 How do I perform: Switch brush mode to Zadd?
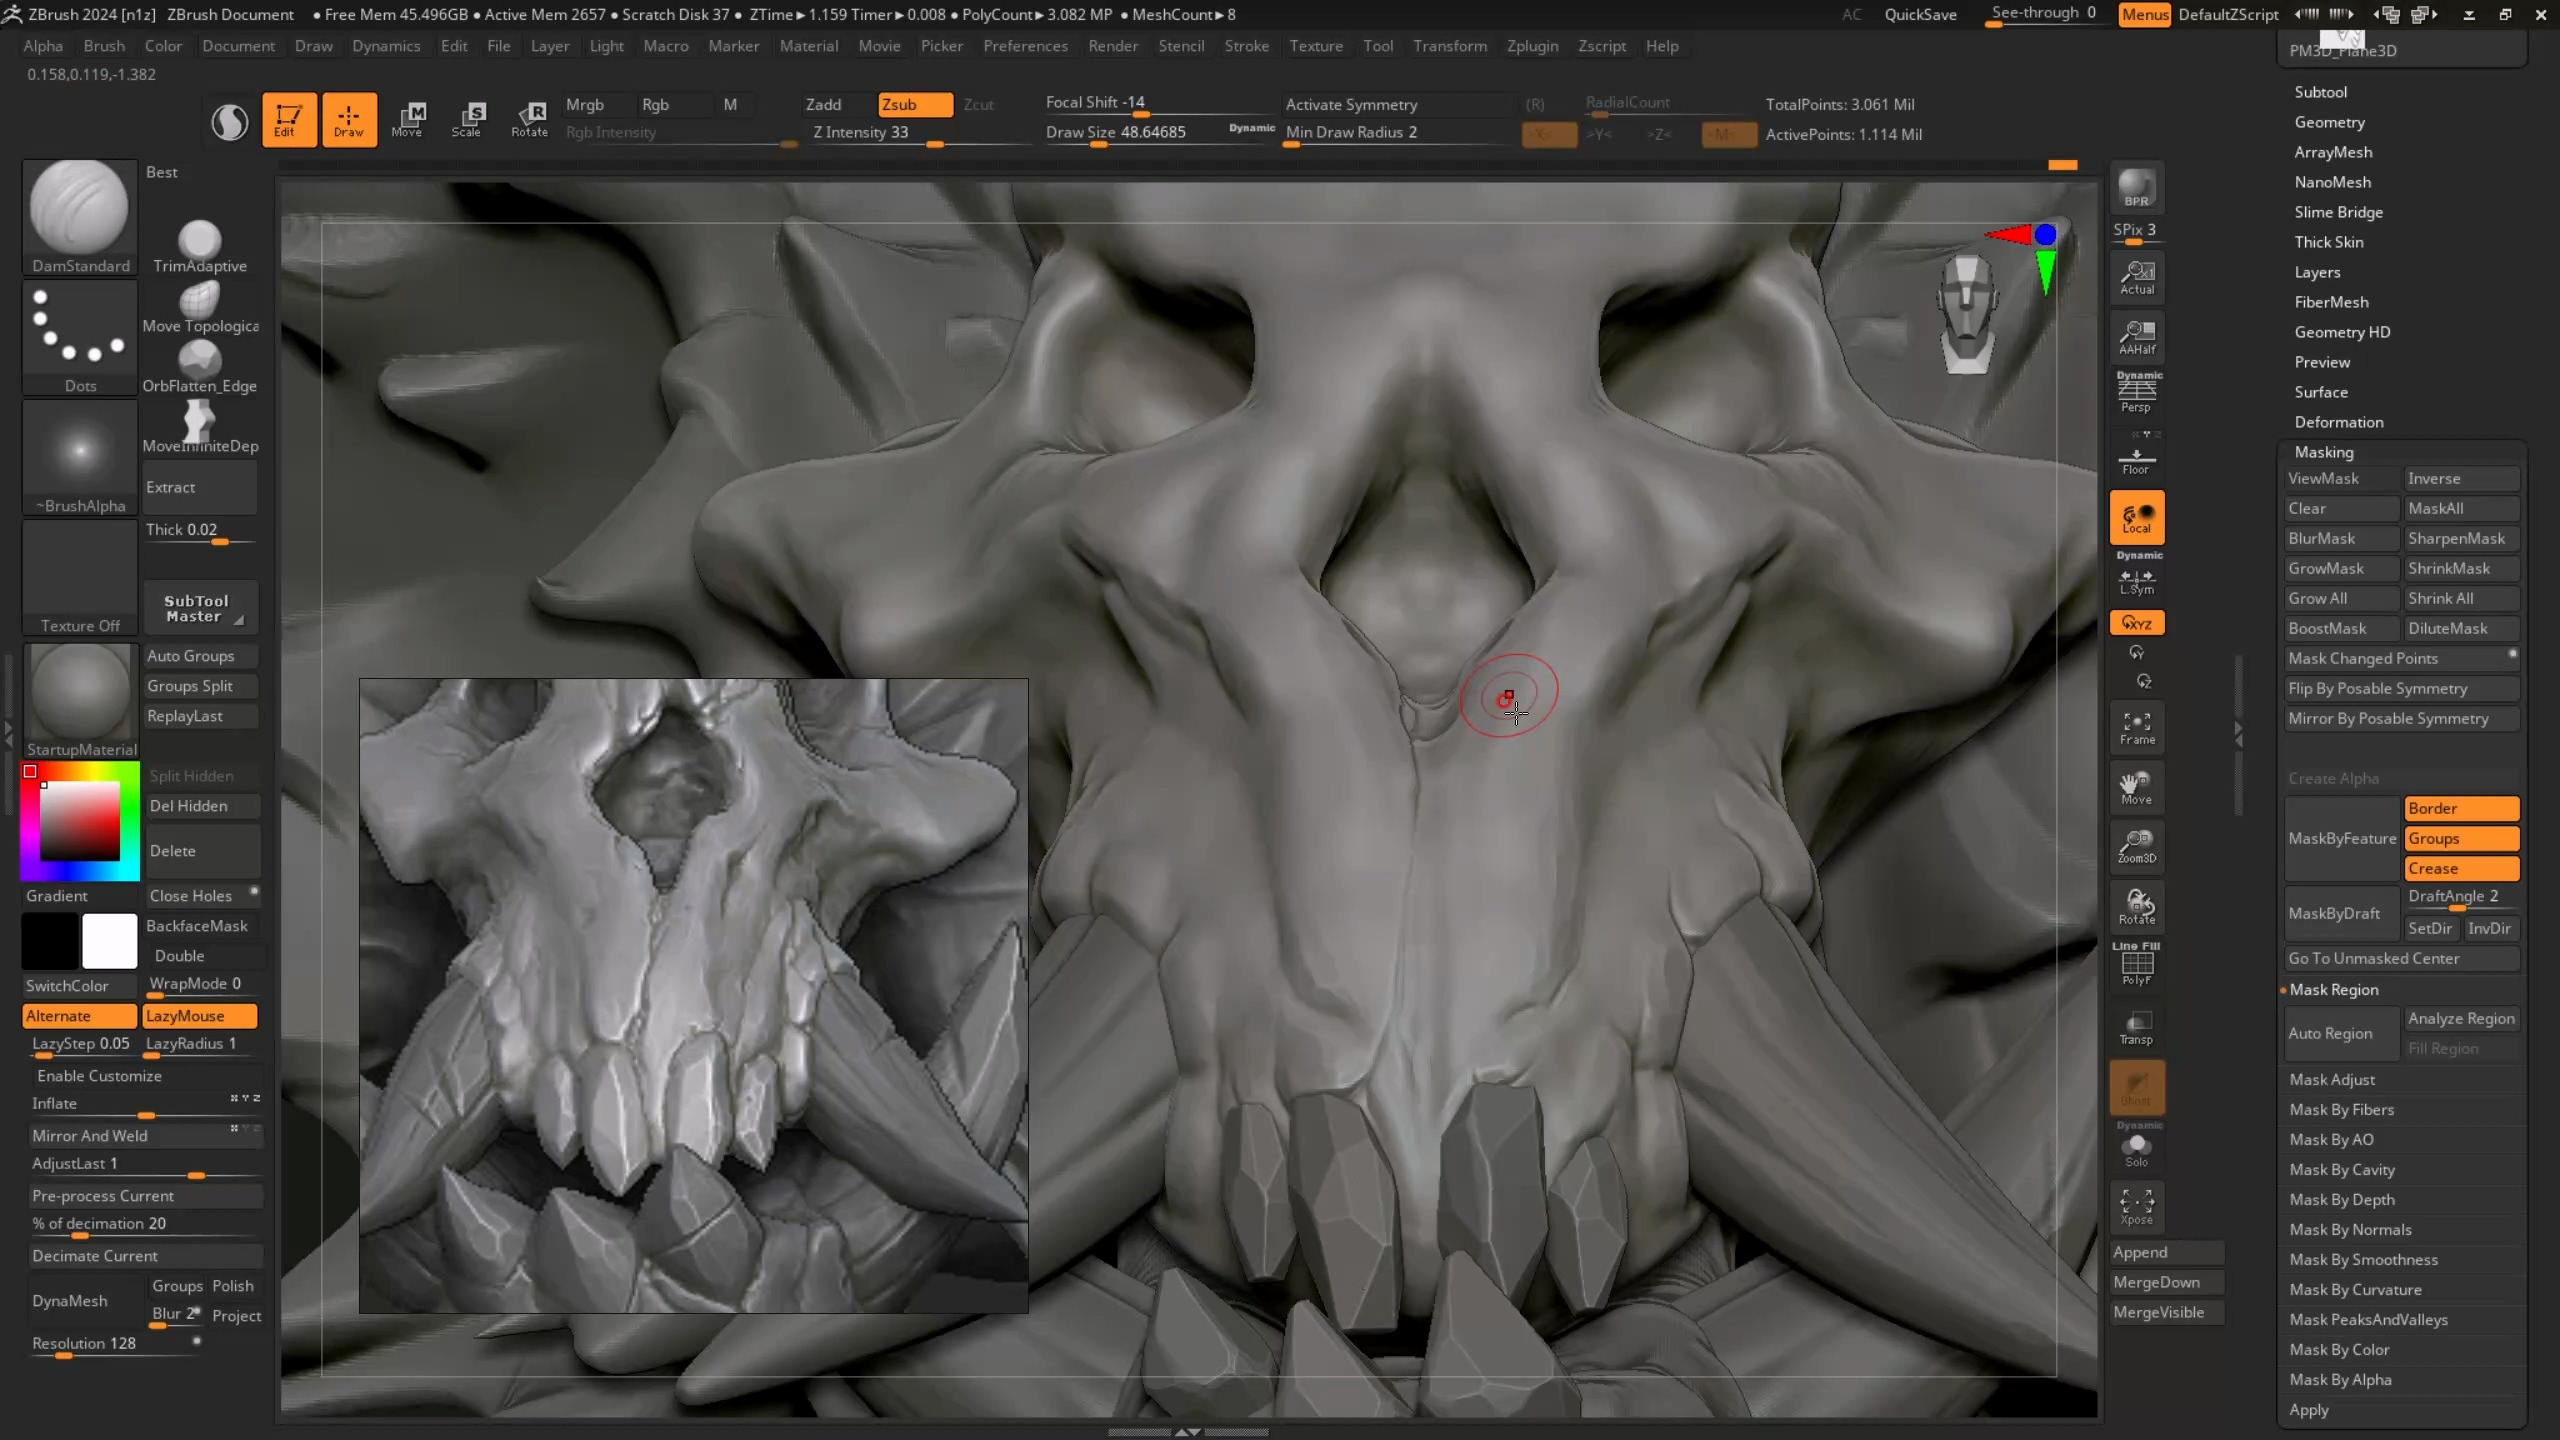click(x=823, y=104)
